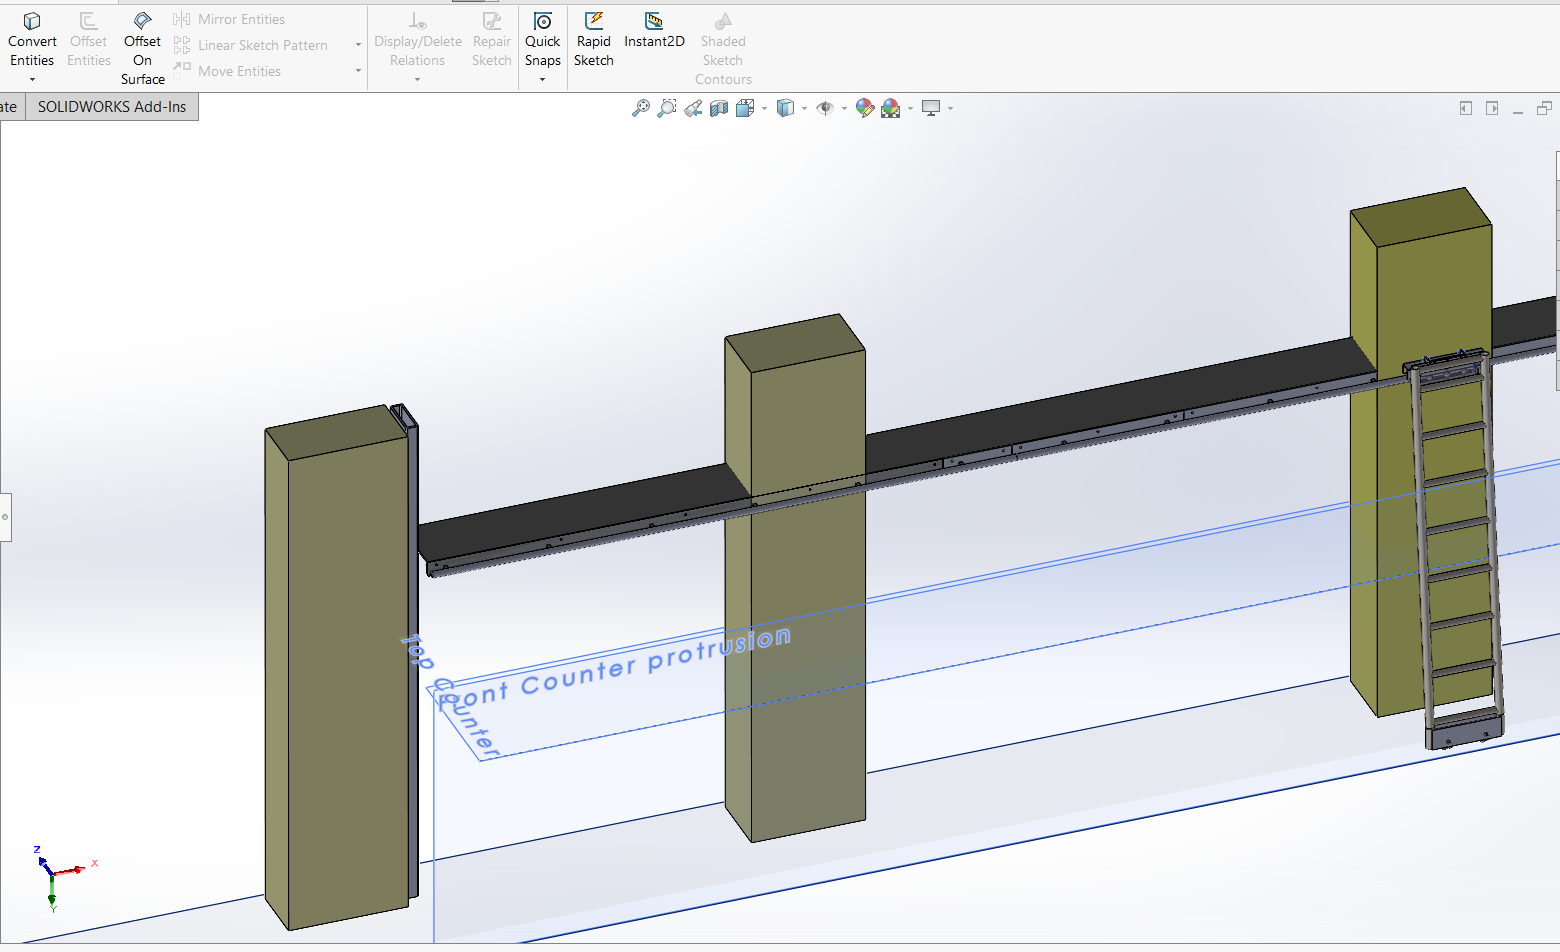Open the Quick Snaps dropdown arrow
1560x952 pixels.
[x=542, y=80]
